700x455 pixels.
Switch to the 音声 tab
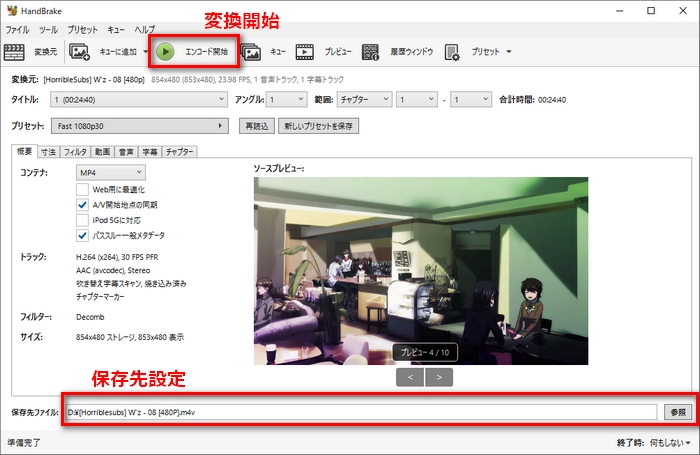coord(126,152)
